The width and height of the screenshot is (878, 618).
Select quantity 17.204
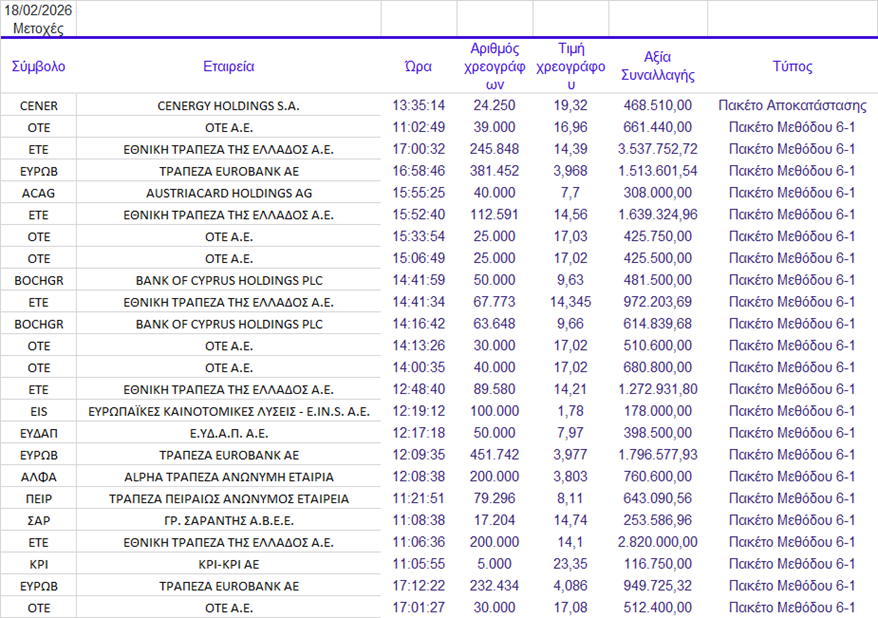coord(494,520)
